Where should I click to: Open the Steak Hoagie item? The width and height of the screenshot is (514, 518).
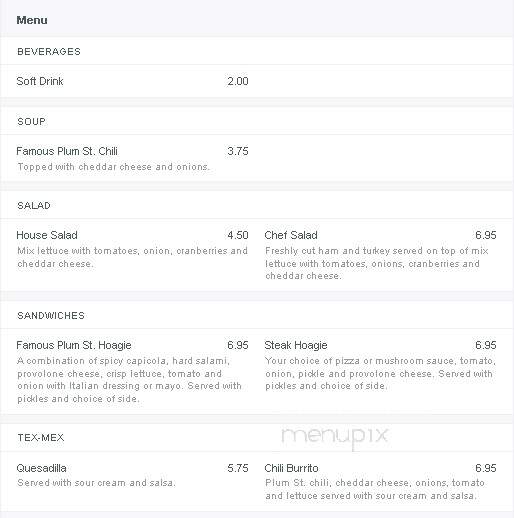pos(296,345)
